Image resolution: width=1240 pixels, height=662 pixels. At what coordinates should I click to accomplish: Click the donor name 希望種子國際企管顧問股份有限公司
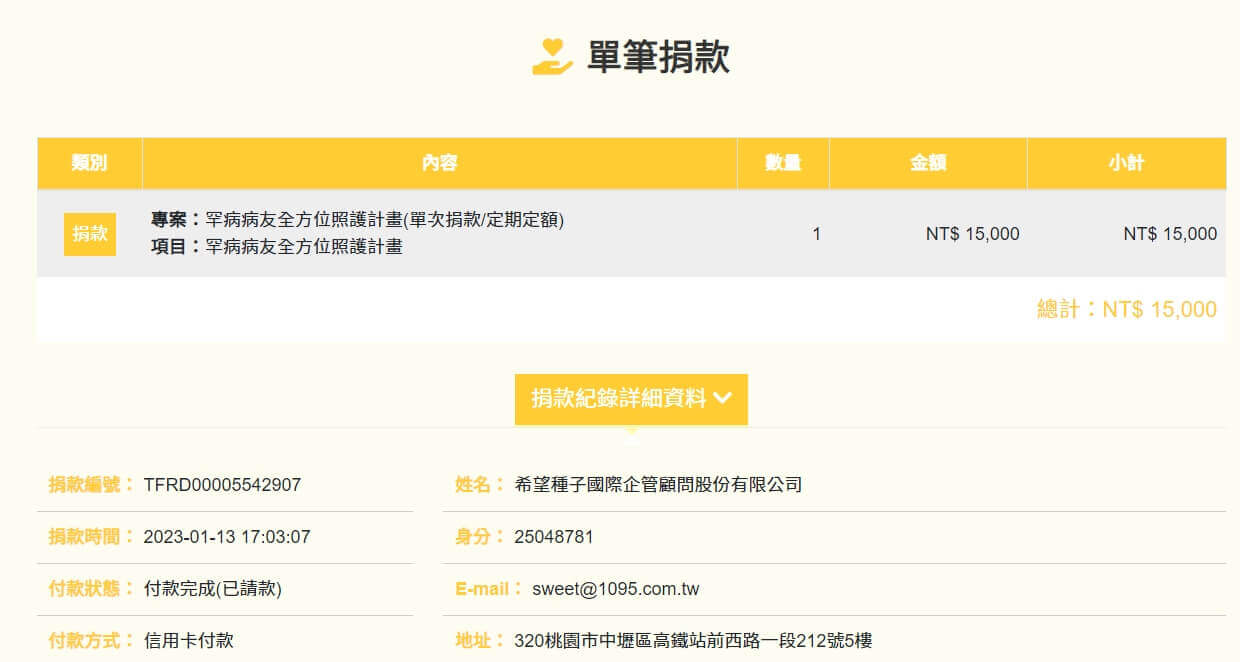click(x=658, y=485)
